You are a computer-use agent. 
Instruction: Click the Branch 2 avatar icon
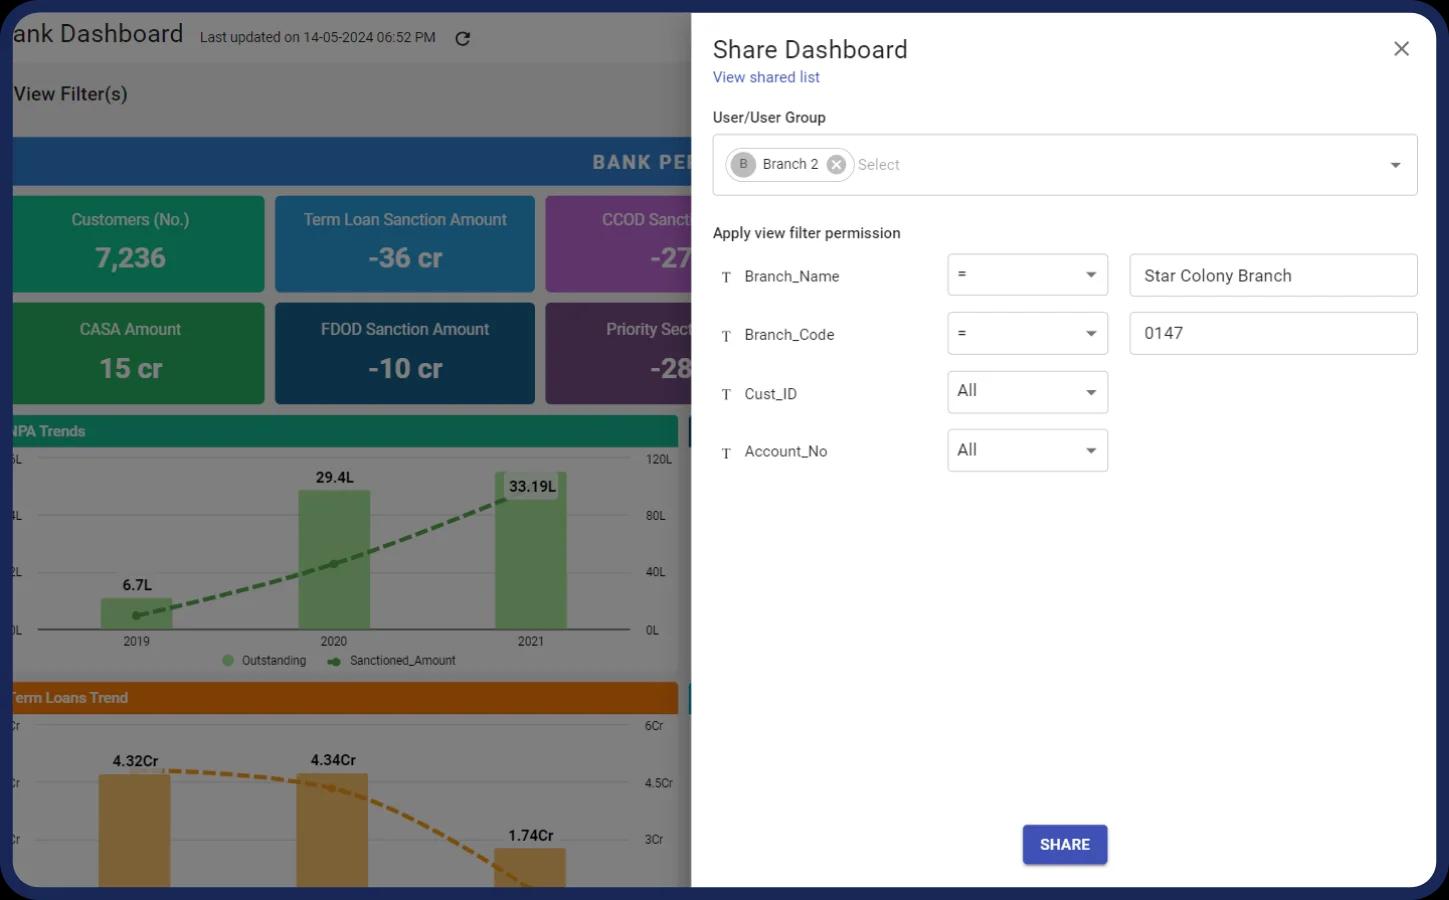[743, 164]
